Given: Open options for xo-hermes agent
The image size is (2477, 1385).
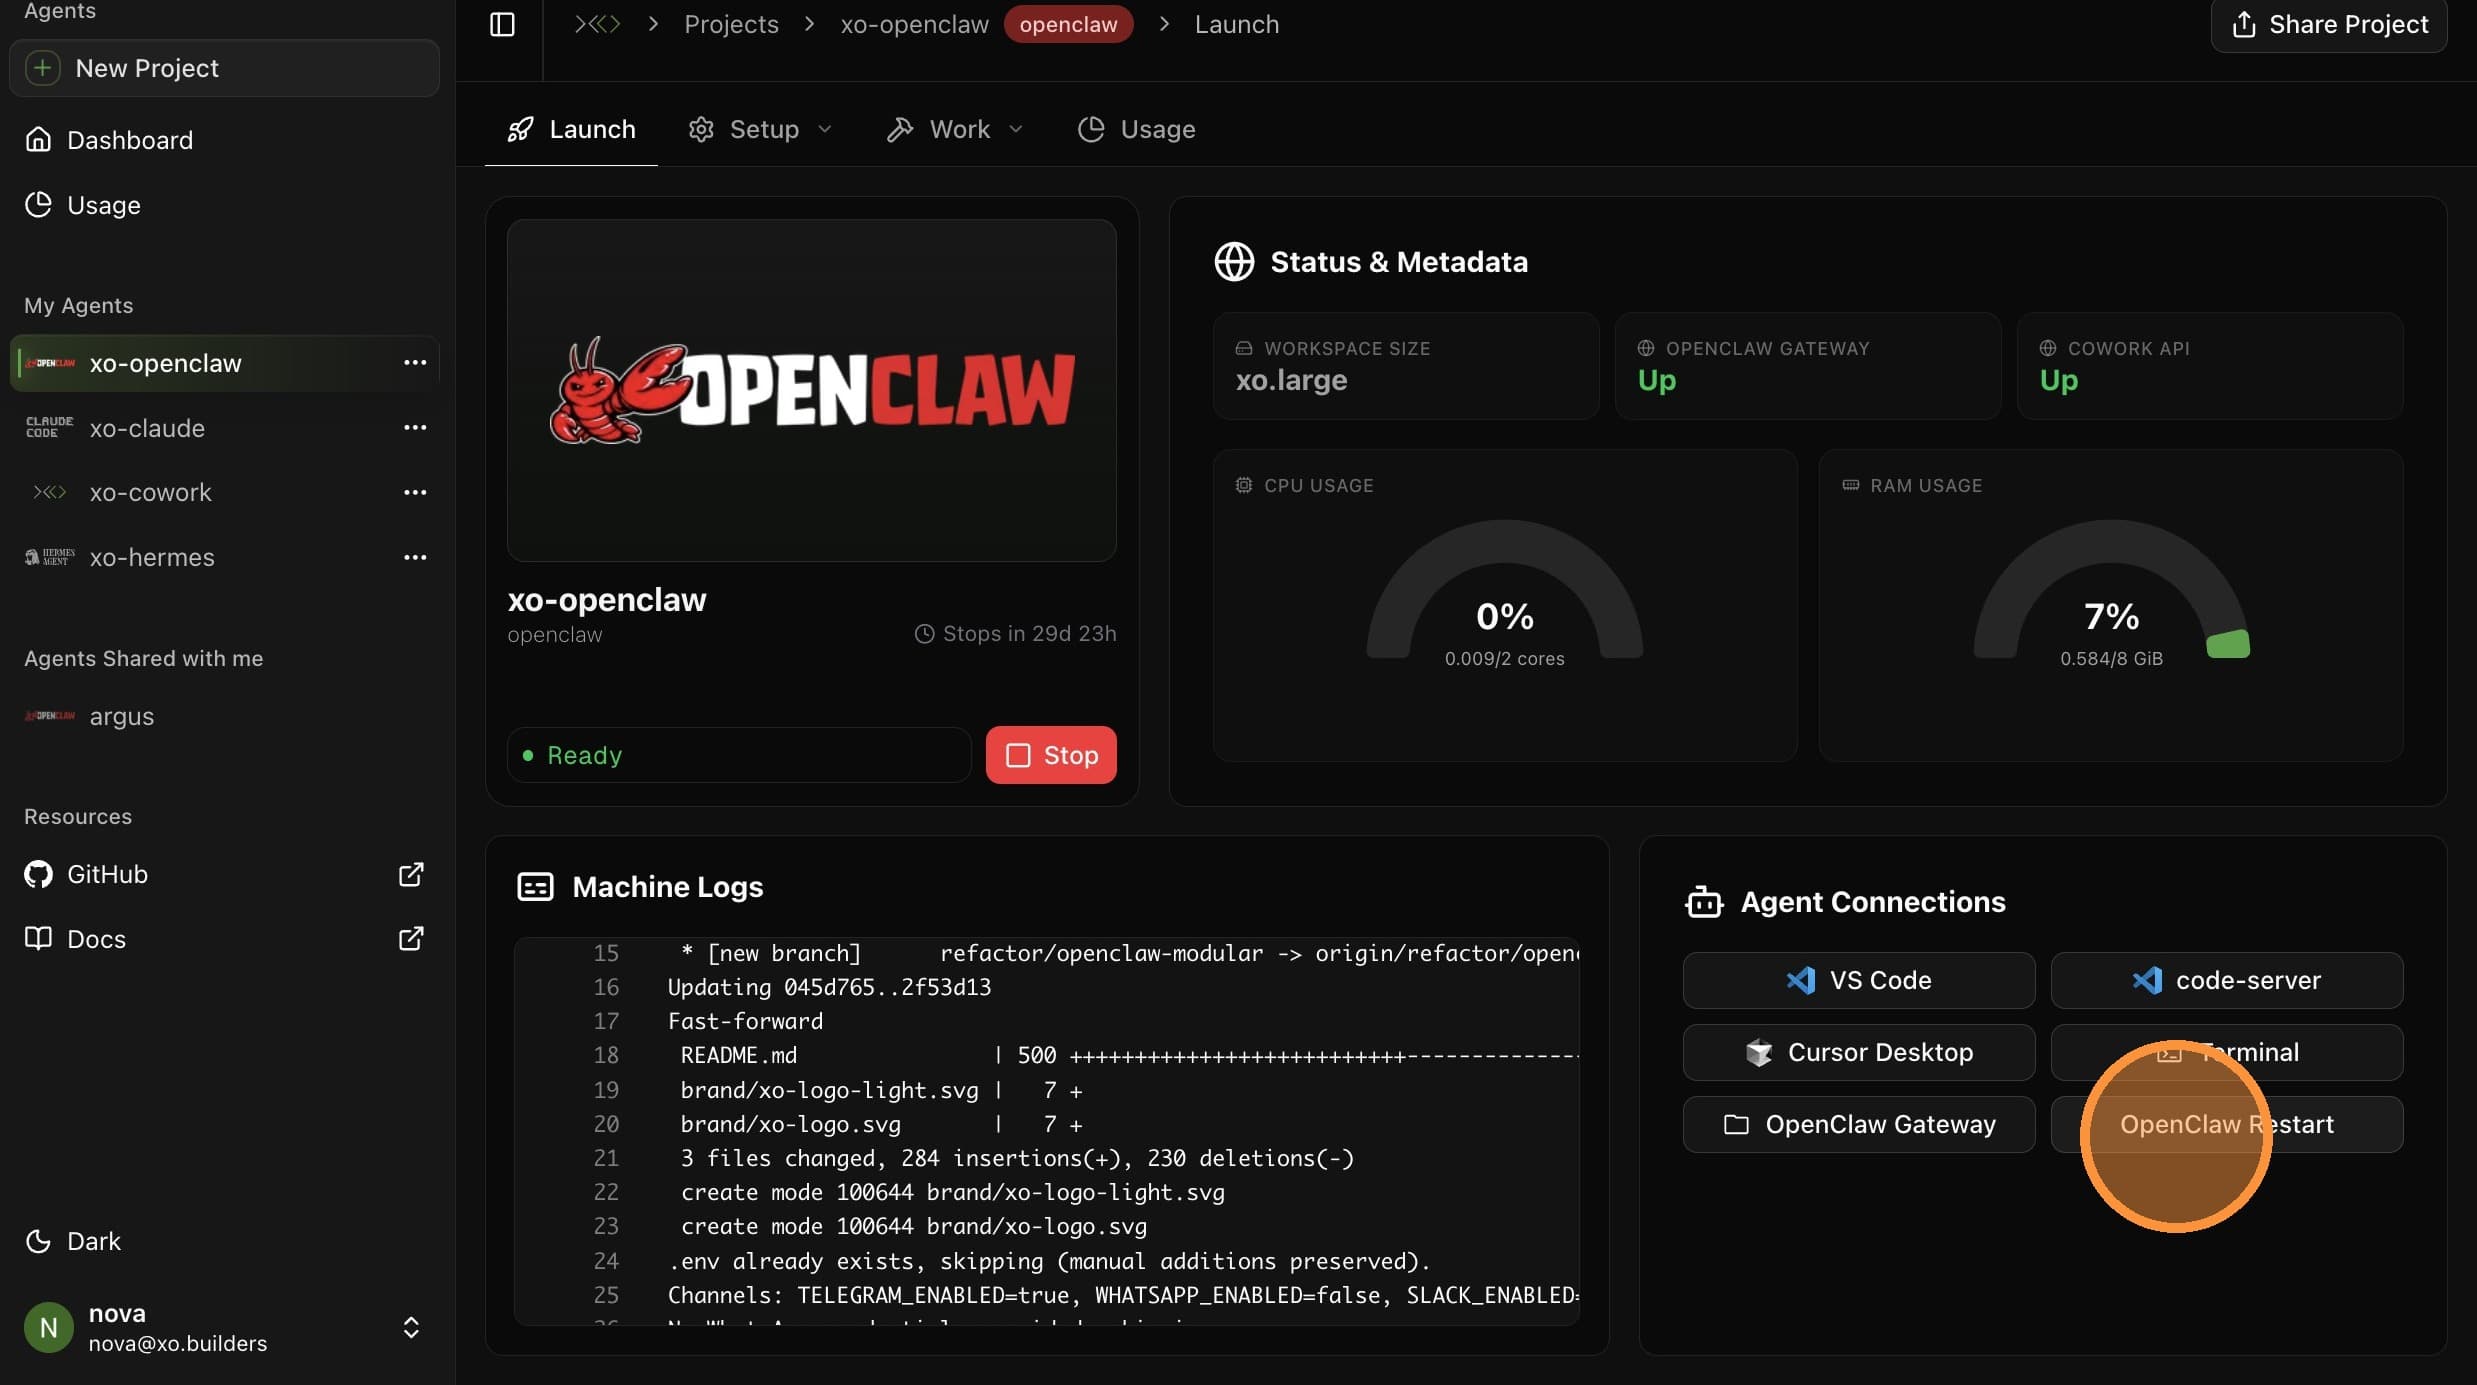Looking at the screenshot, I should click(415, 558).
